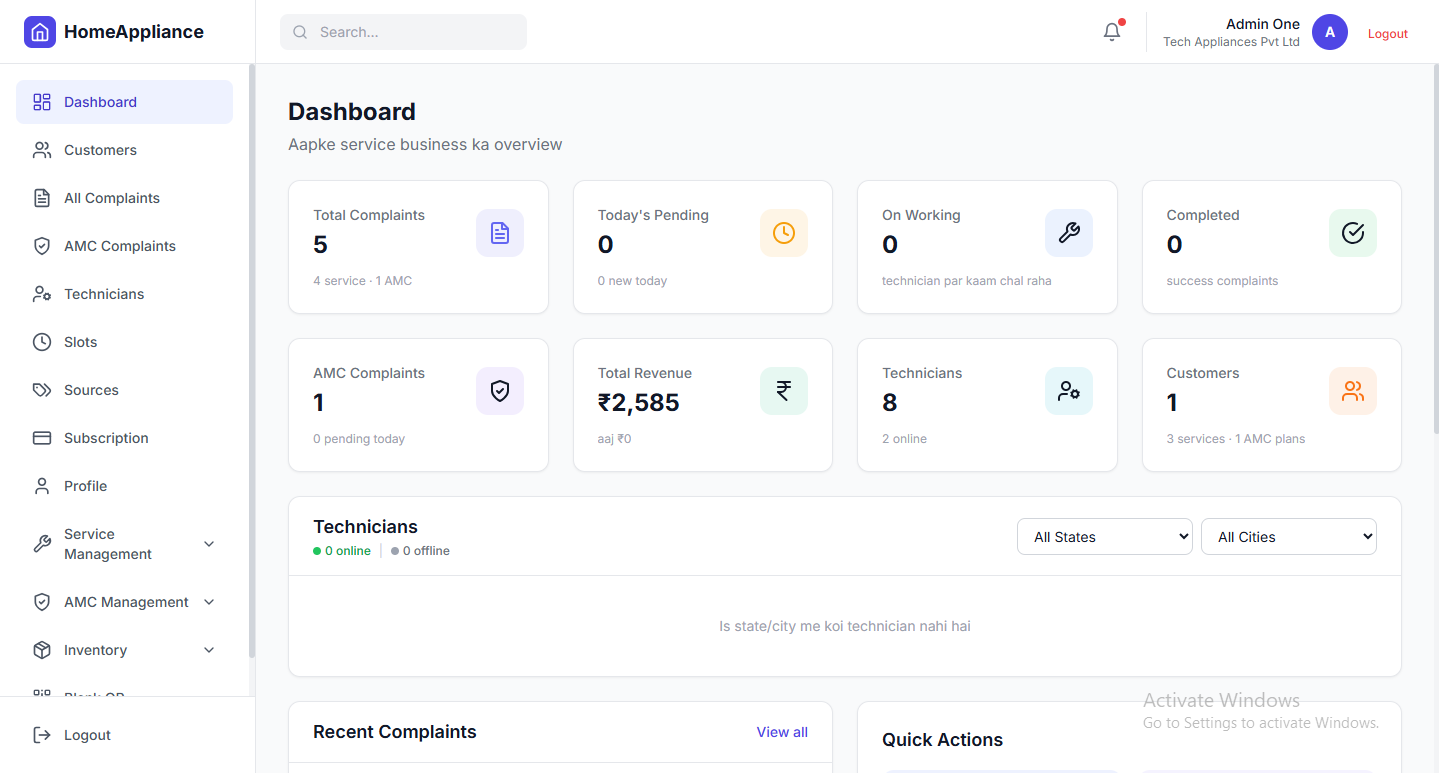
Task: Navigate to Sources page
Action: [124, 390]
